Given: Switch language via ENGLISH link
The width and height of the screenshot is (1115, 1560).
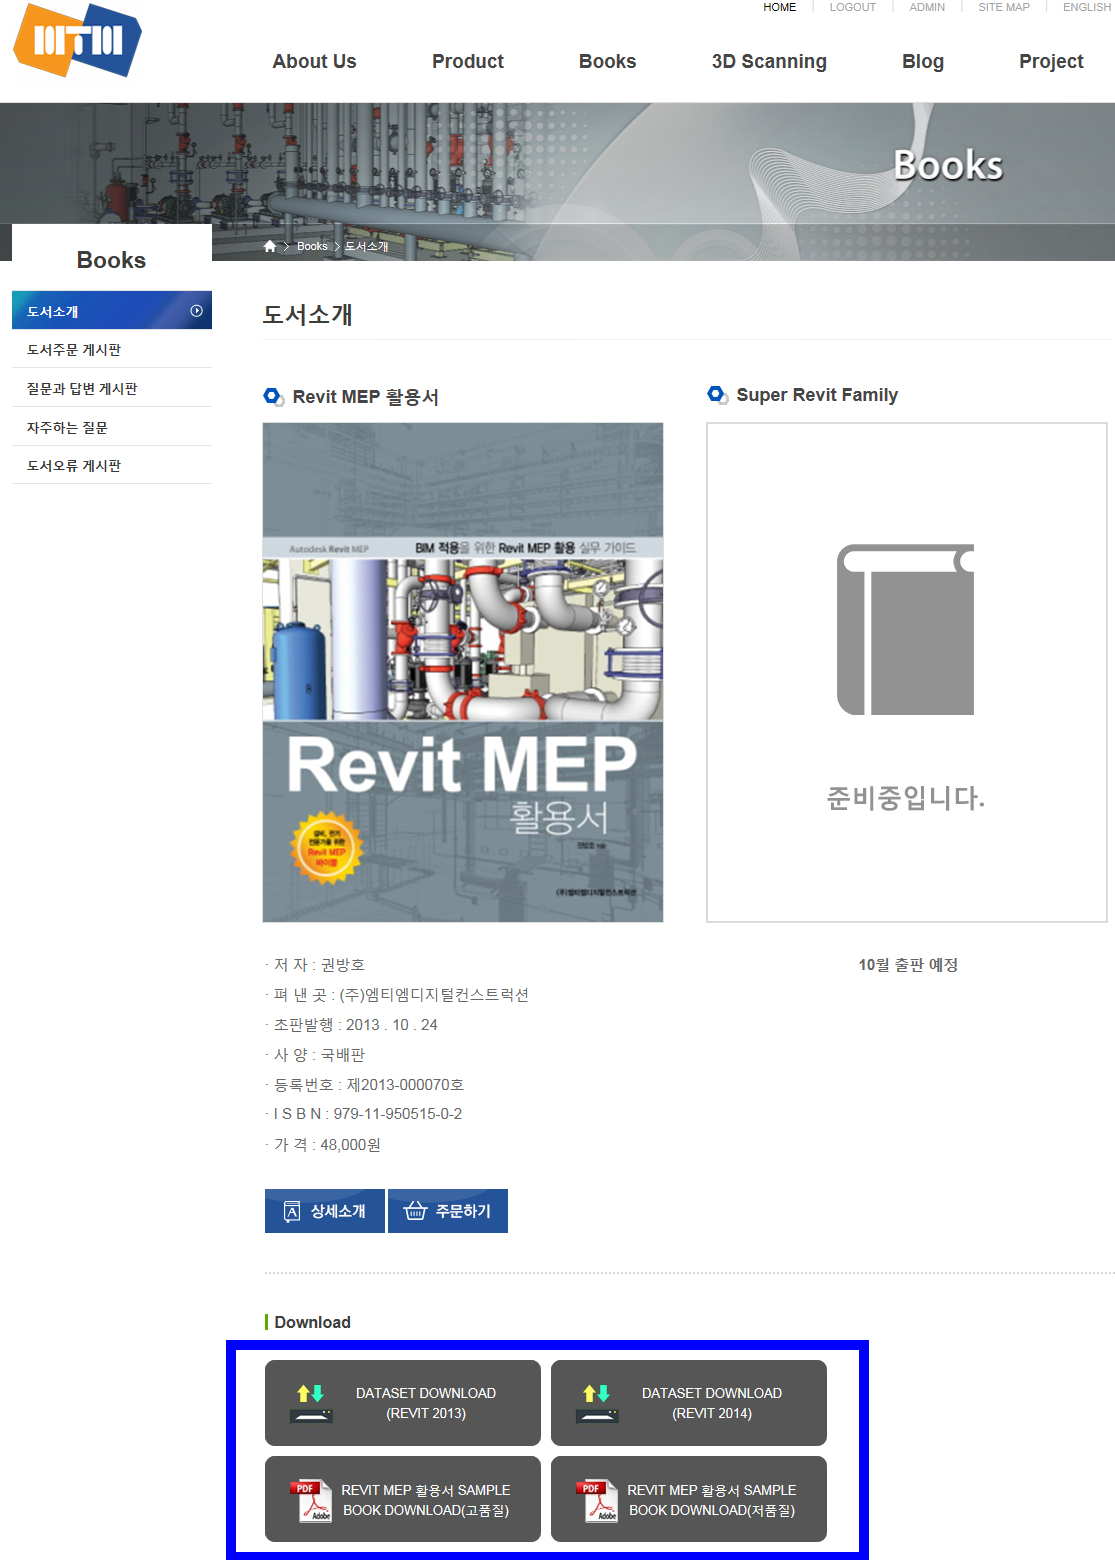Looking at the screenshot, I should coord(1087,7).
